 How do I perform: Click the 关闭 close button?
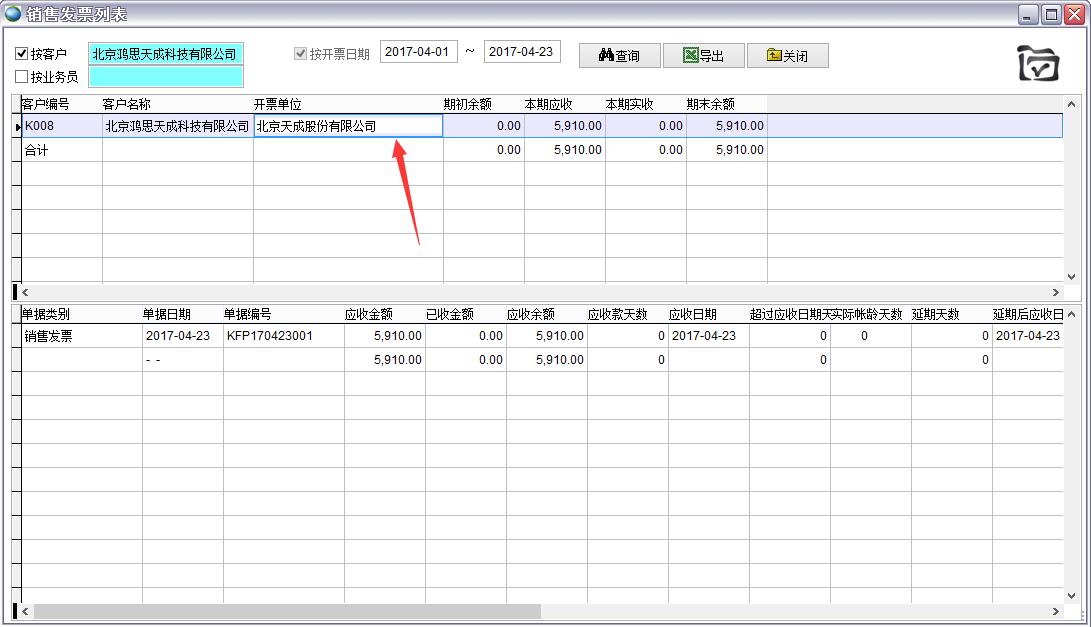(787, 55)
